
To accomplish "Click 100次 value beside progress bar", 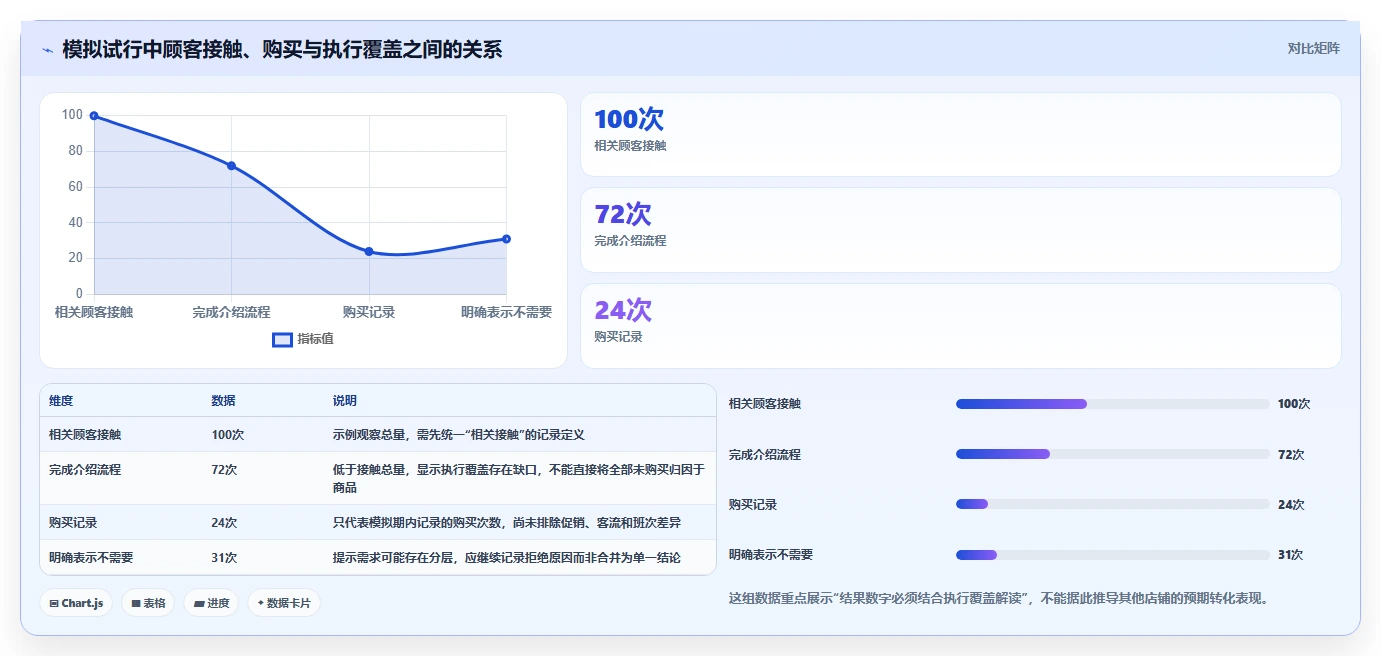I will [1294, 404].
